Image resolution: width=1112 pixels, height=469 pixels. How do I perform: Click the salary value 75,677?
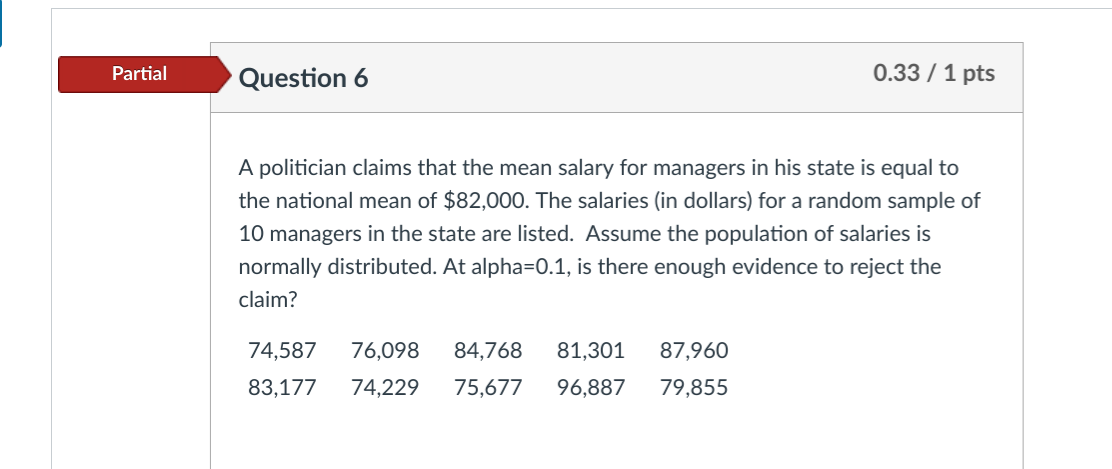488,387
